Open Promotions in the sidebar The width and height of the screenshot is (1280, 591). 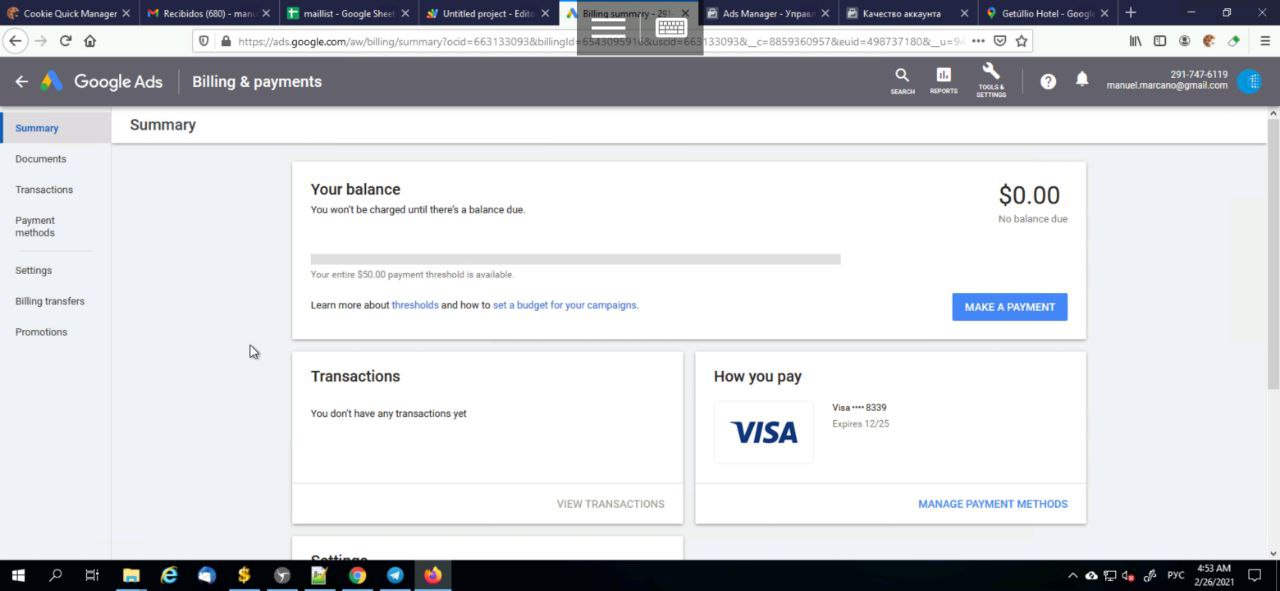[x=41, y=332]
